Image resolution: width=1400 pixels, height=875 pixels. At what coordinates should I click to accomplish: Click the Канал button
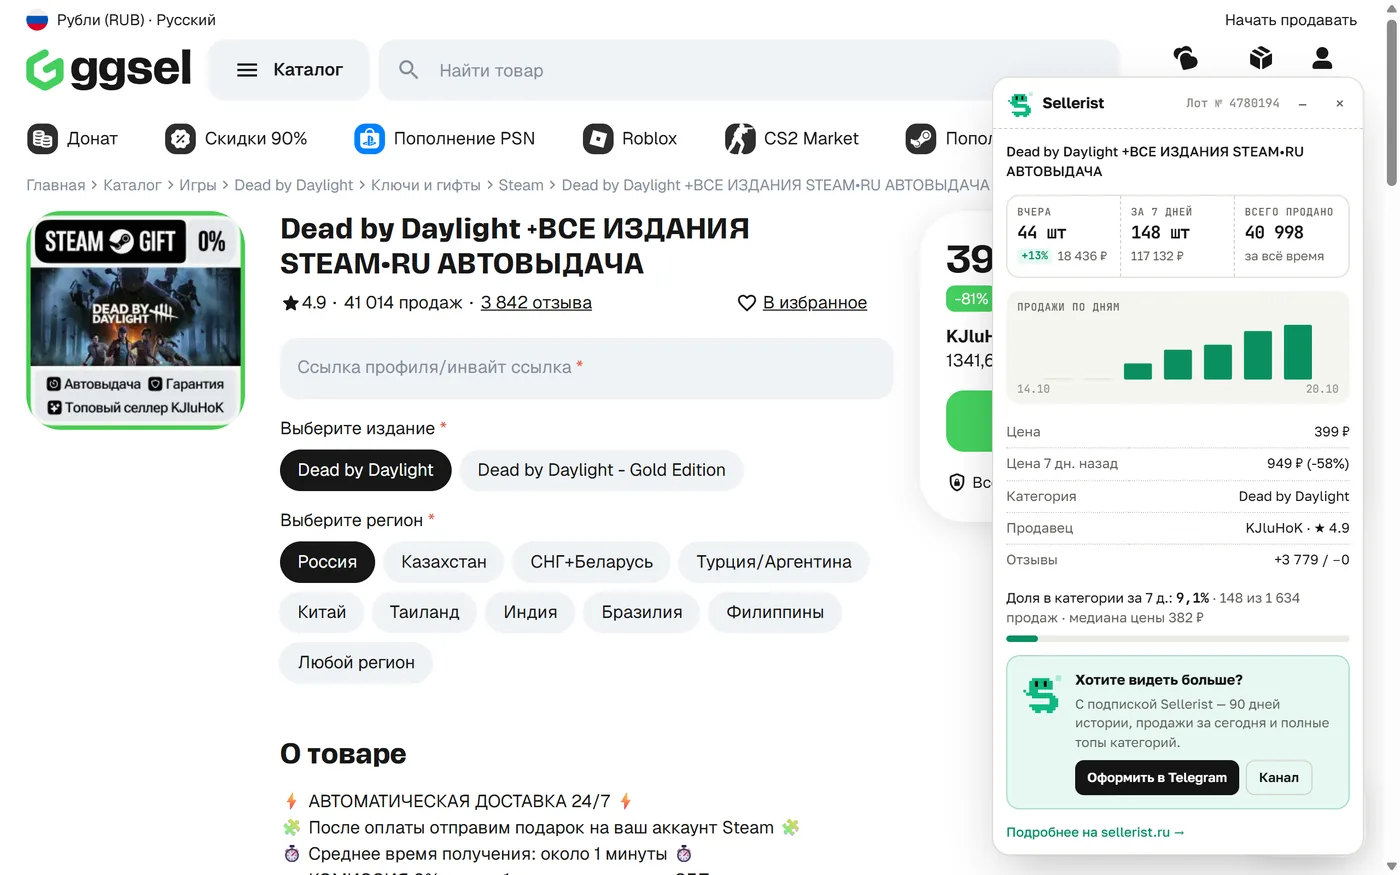coord(1279,778)
